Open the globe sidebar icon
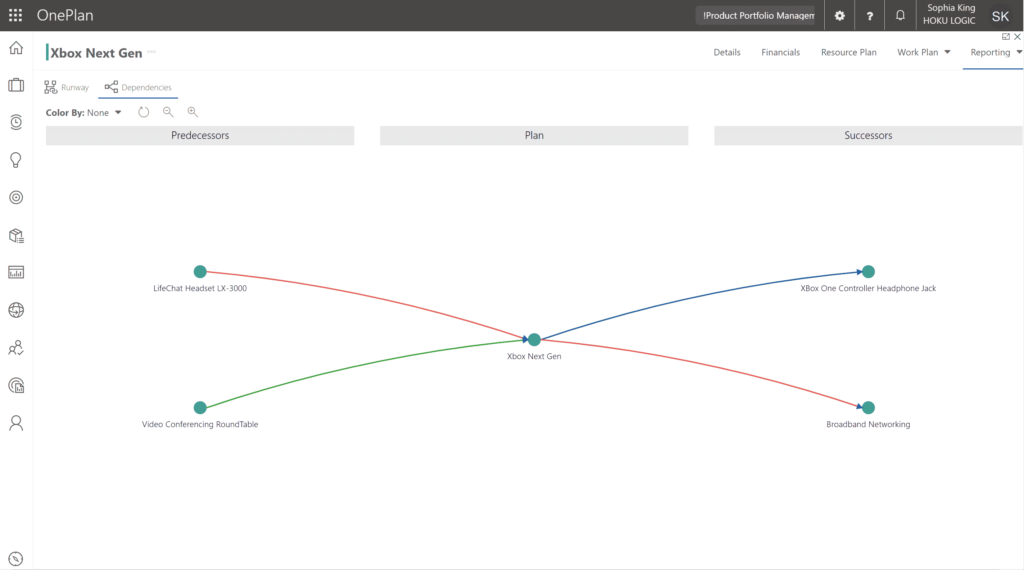Viewport: 1024px width, 570px height. [16, 310]
